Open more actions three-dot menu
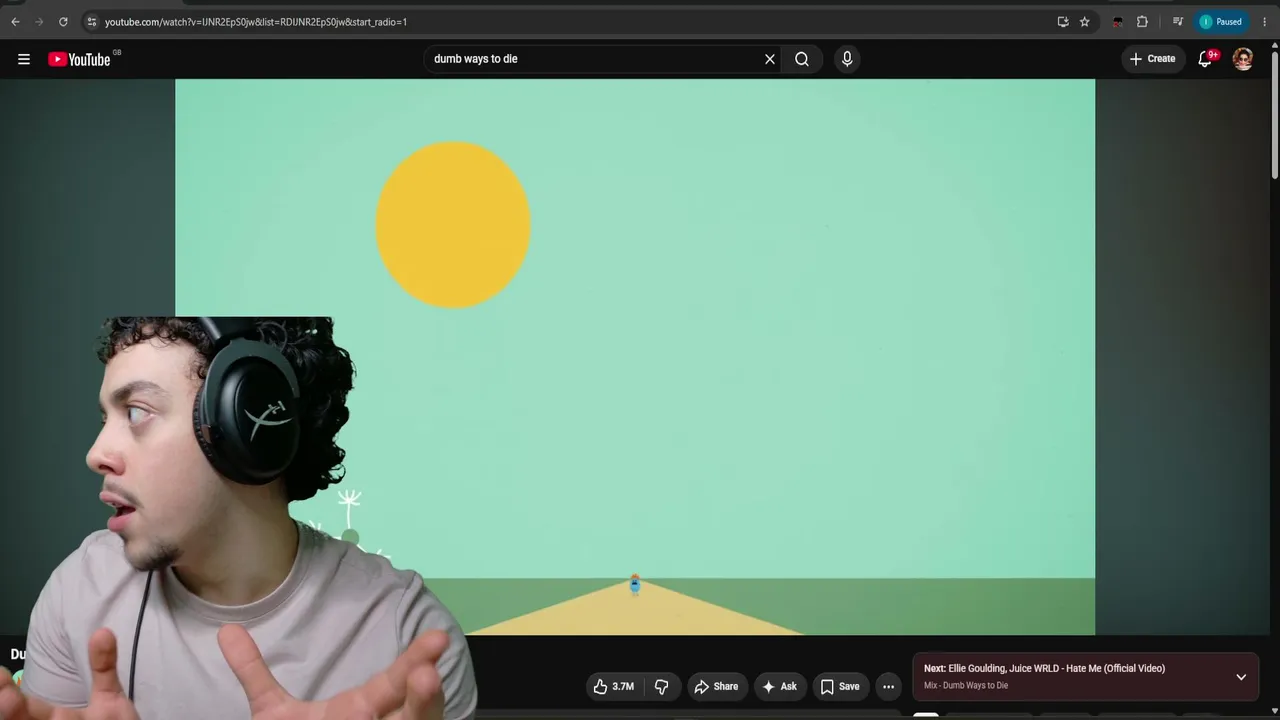The image size is (1280, 720). click(888, 687)
